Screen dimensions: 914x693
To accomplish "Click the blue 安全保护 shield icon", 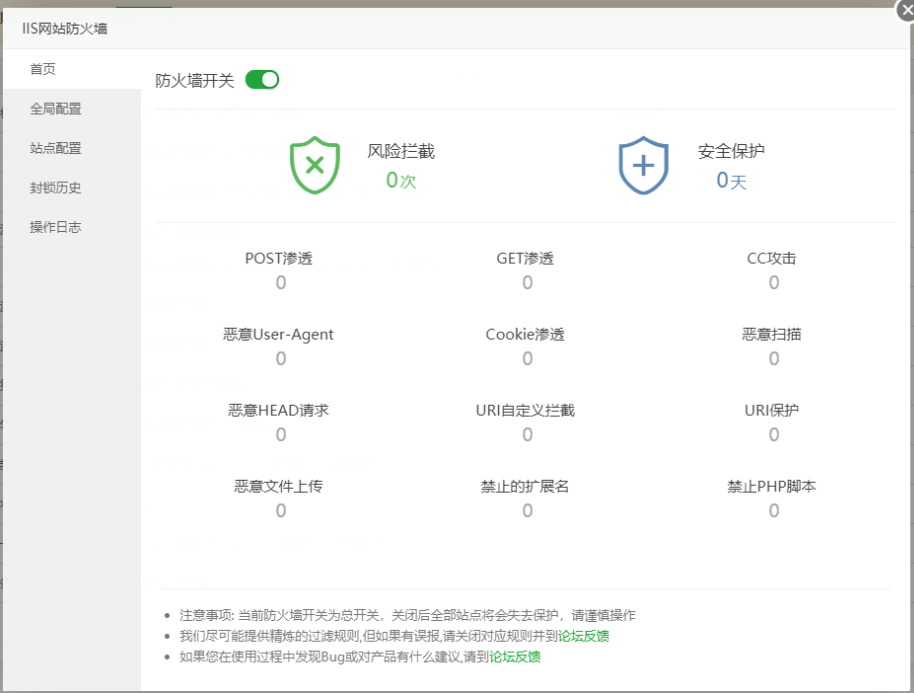I will pyautogui.click(x=644, y=166).
